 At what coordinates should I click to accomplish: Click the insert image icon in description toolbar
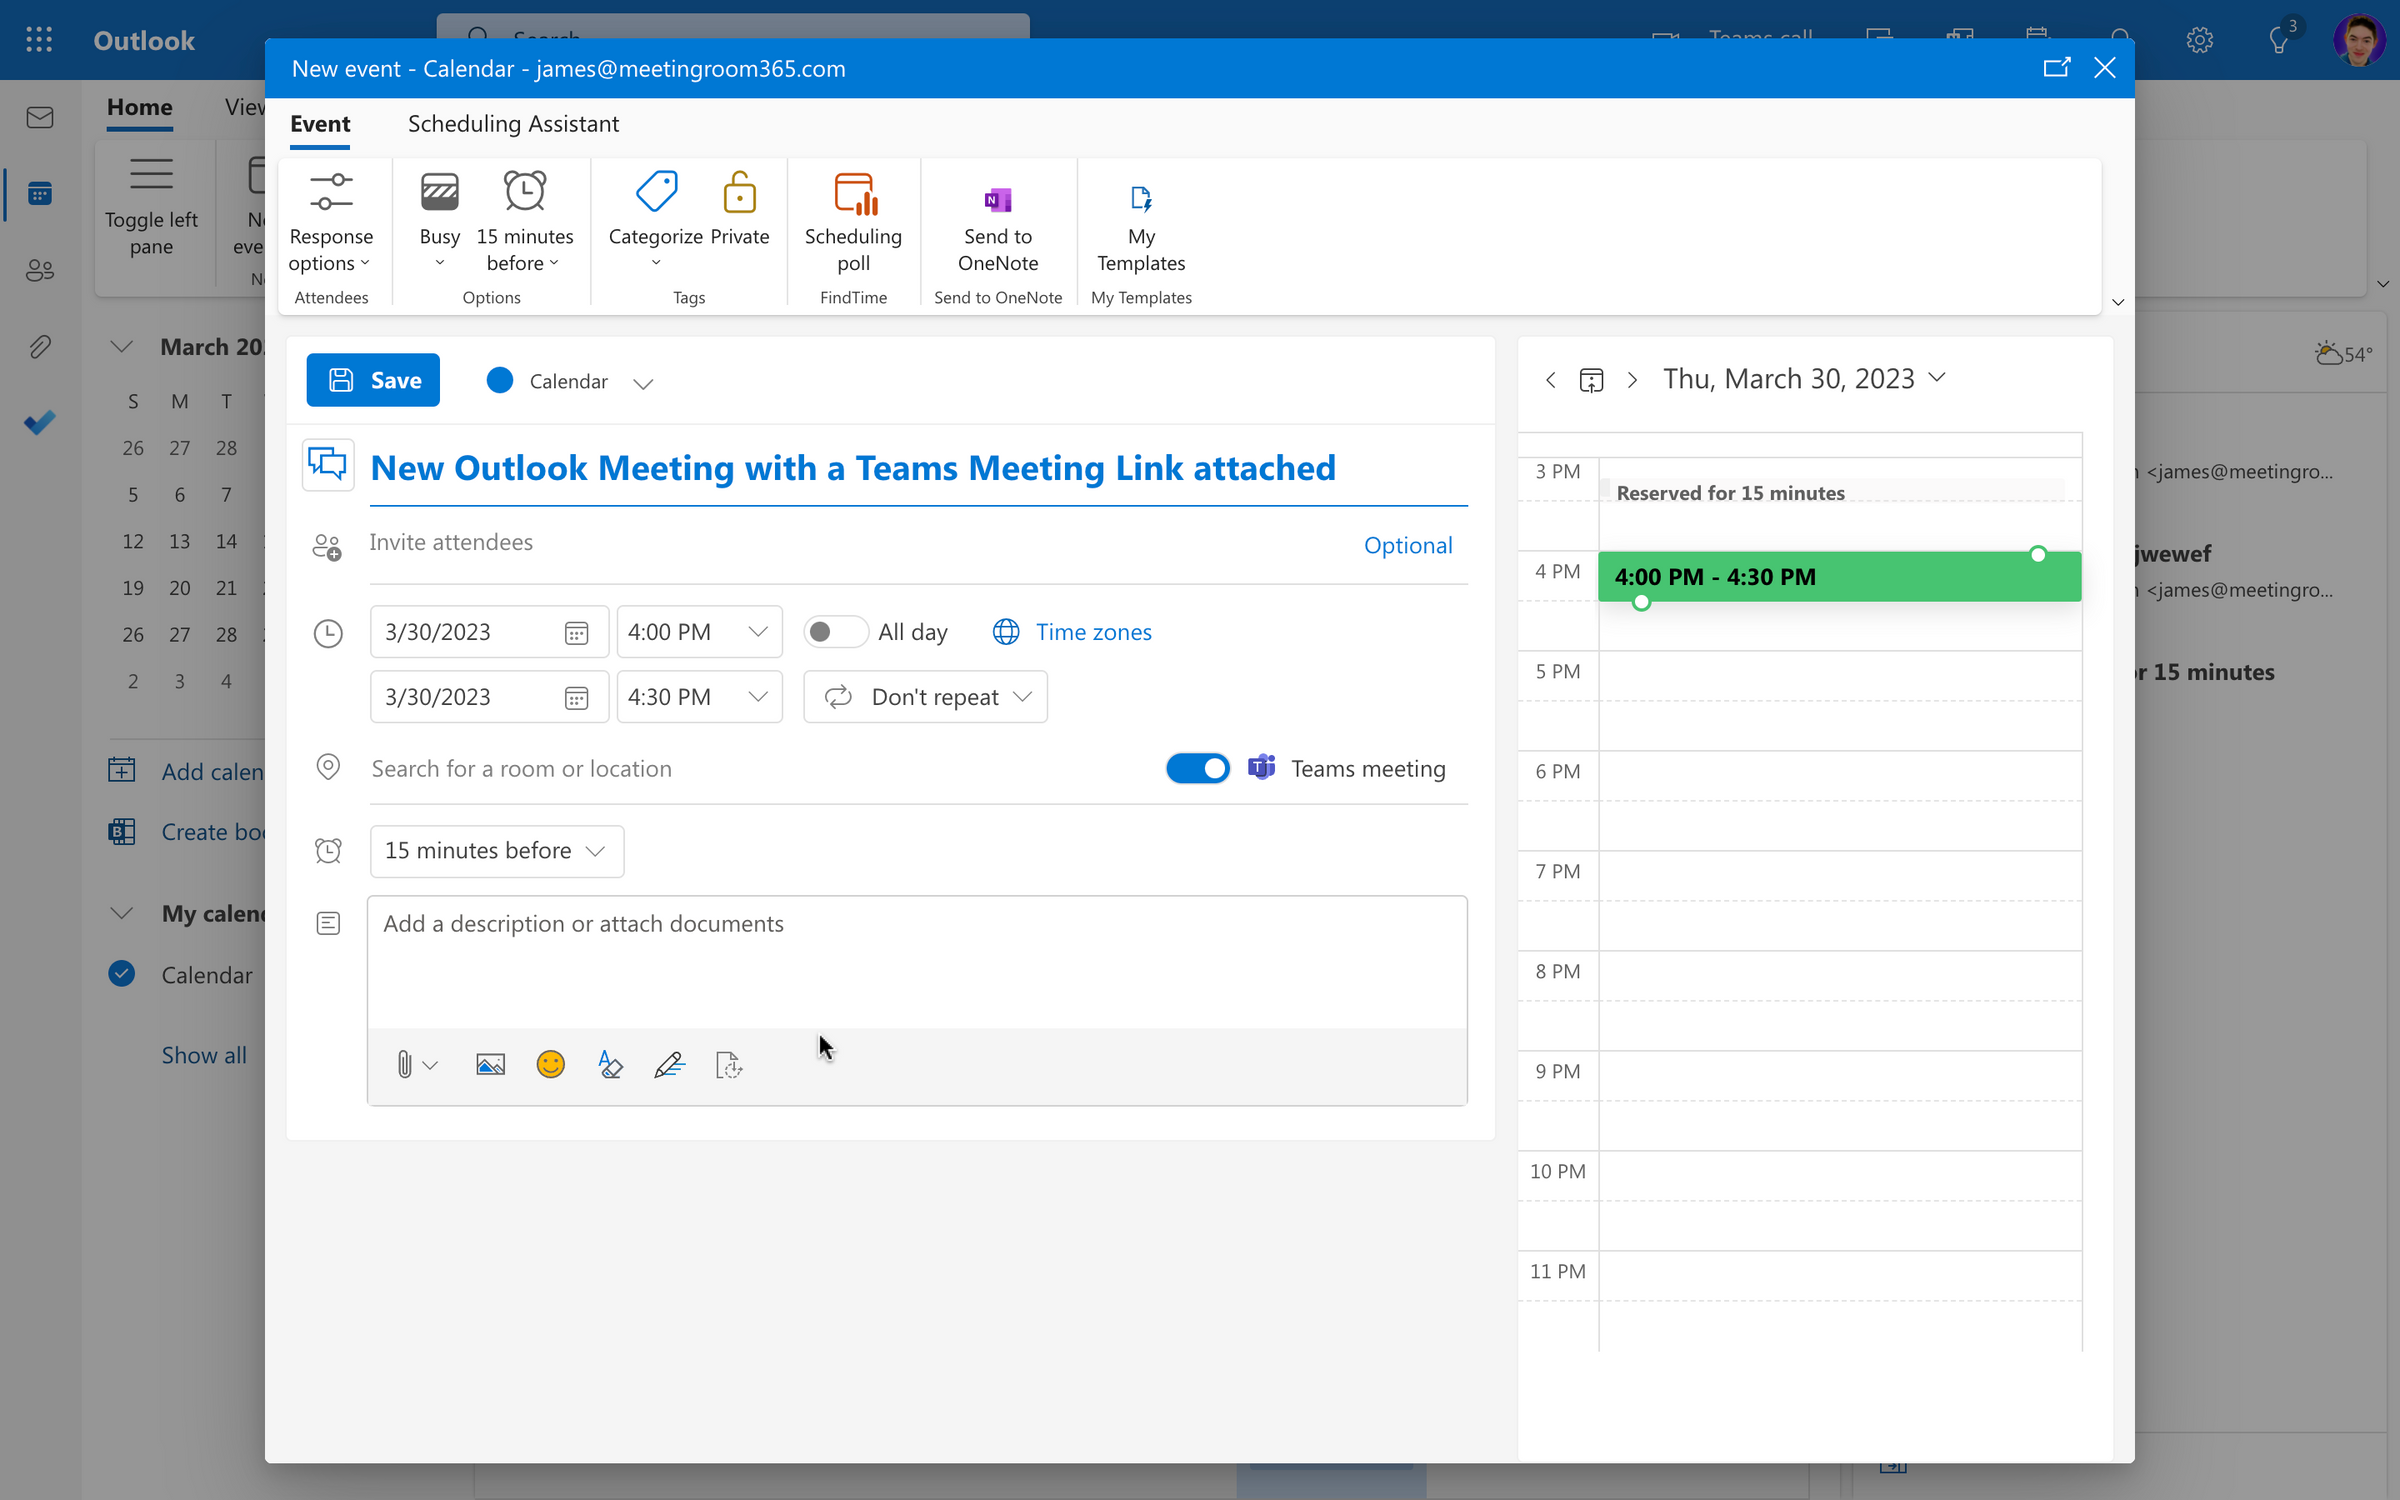pos(489,1065)
